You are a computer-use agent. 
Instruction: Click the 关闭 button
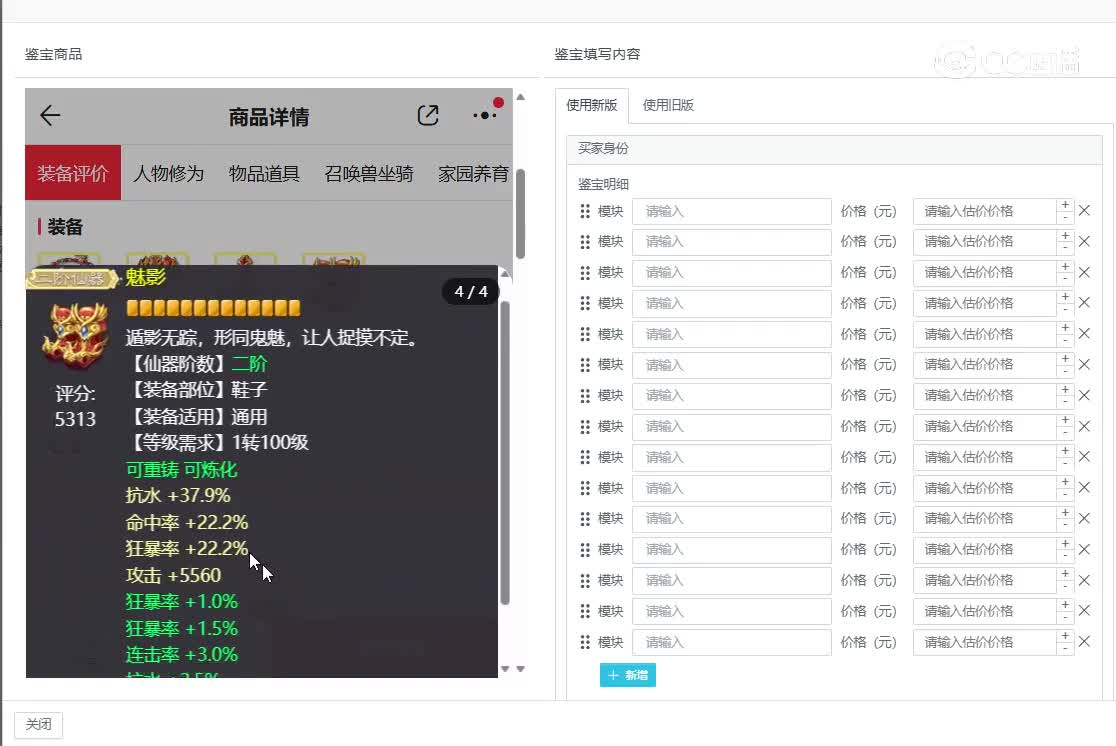coord(38,725)
